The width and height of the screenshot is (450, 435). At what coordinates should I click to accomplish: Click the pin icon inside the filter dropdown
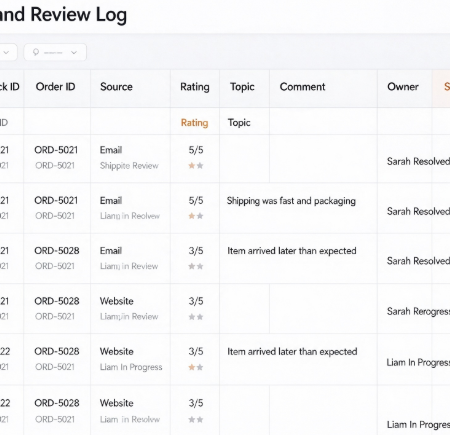[x=36, y=52]
